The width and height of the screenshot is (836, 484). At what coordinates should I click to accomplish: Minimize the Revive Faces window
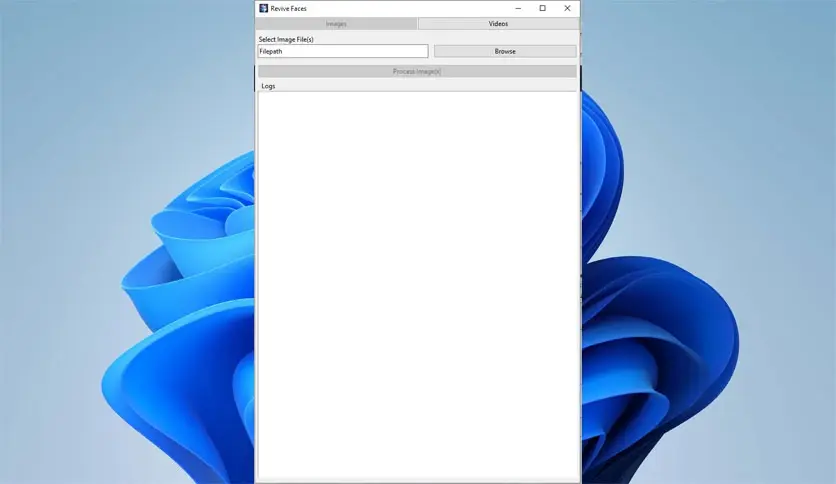pos(517,8)
